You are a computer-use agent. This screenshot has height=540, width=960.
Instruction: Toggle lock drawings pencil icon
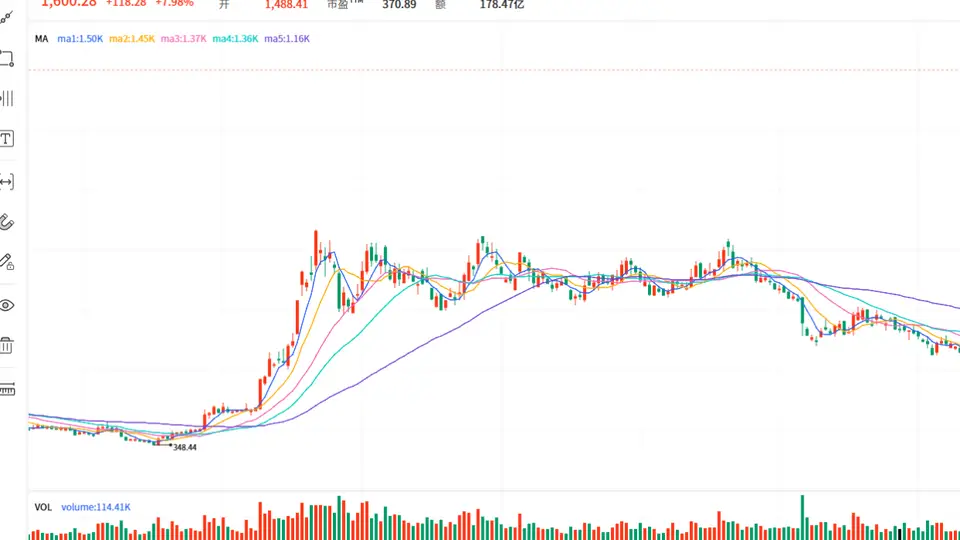coord(7,262)
